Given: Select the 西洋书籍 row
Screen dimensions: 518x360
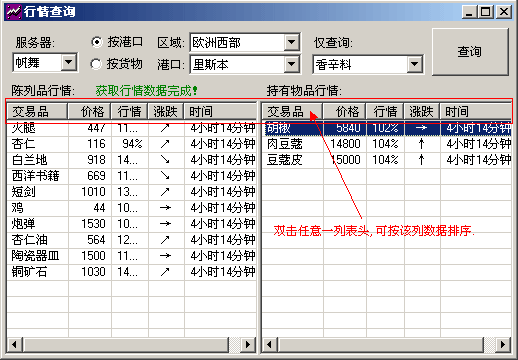Looking at the screenshot, I should (132, 176).
